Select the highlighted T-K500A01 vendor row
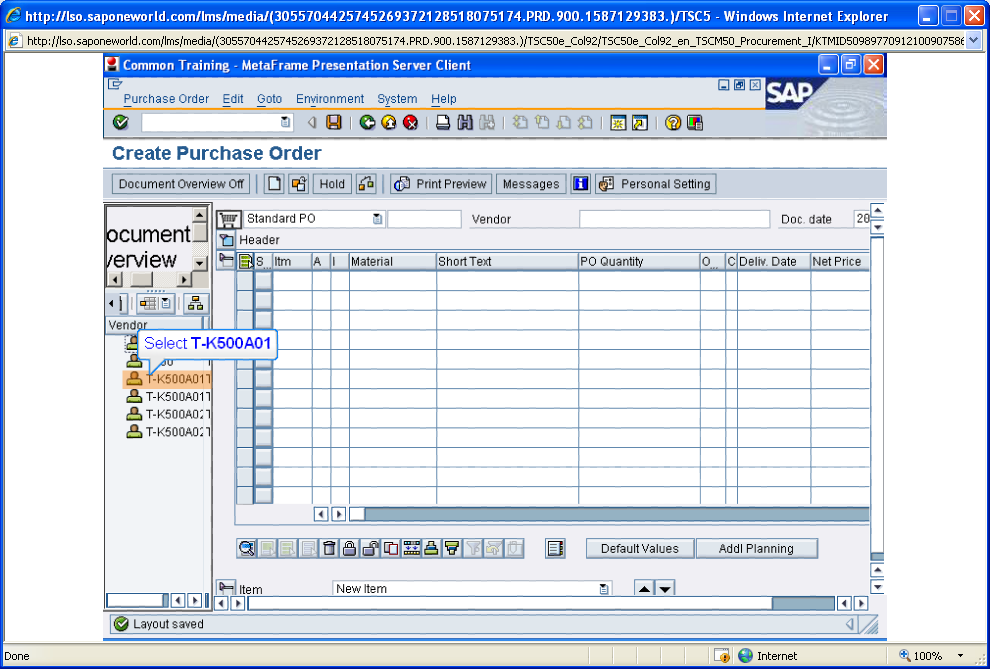990x669 pixels. [x=167, y=379]
